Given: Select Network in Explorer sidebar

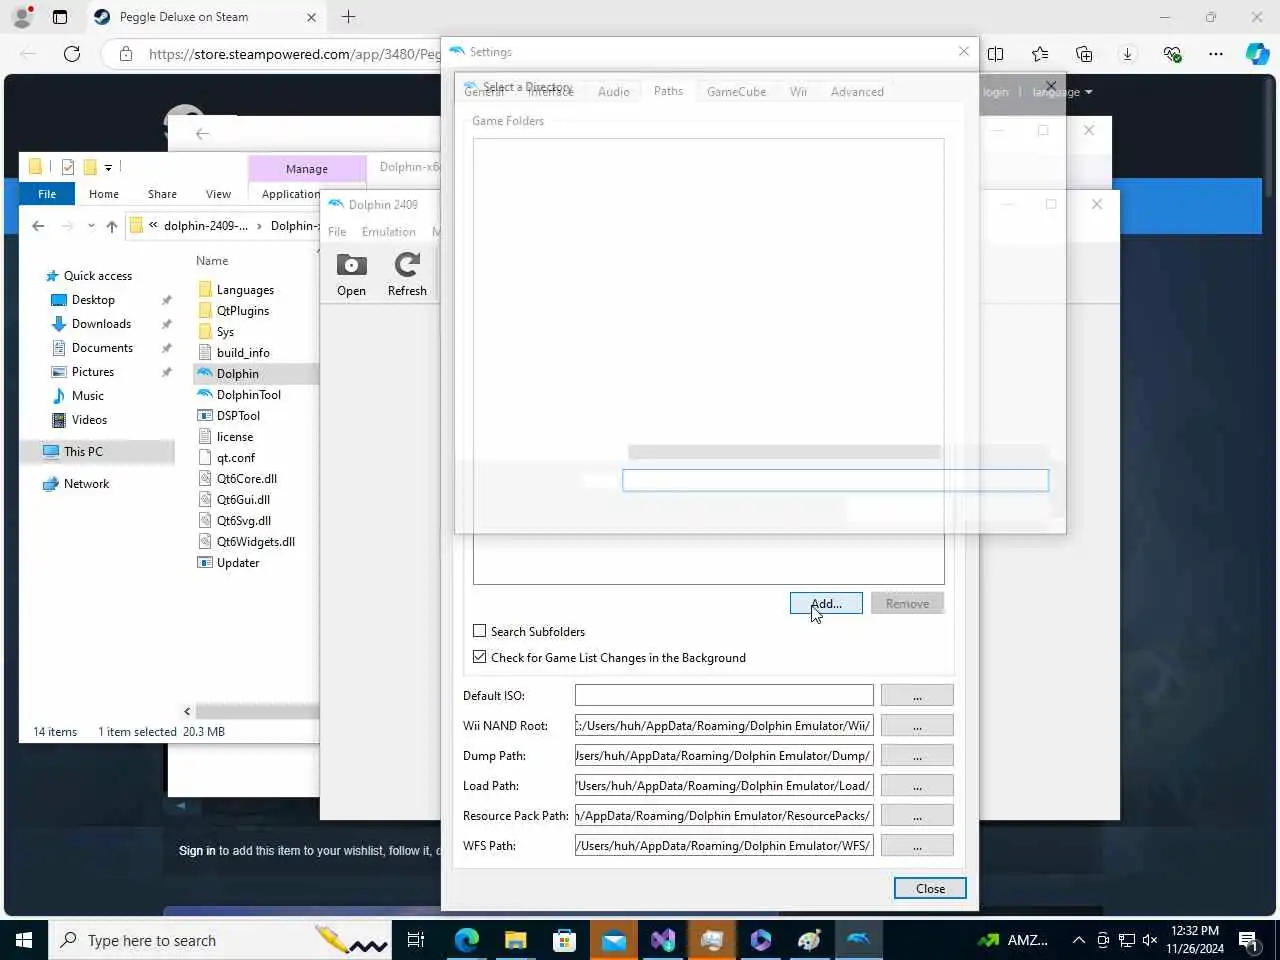Looking at the screenshot, I should 86,484.
